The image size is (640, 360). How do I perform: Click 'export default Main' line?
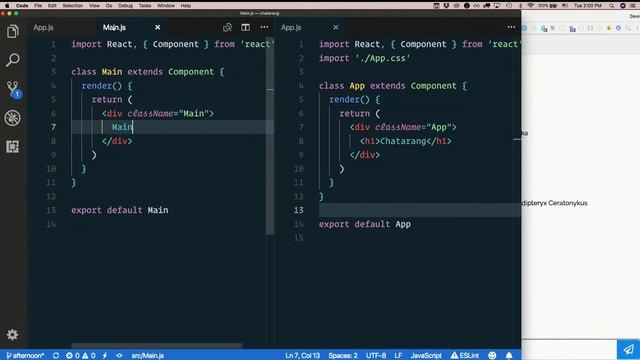(120, 210)
